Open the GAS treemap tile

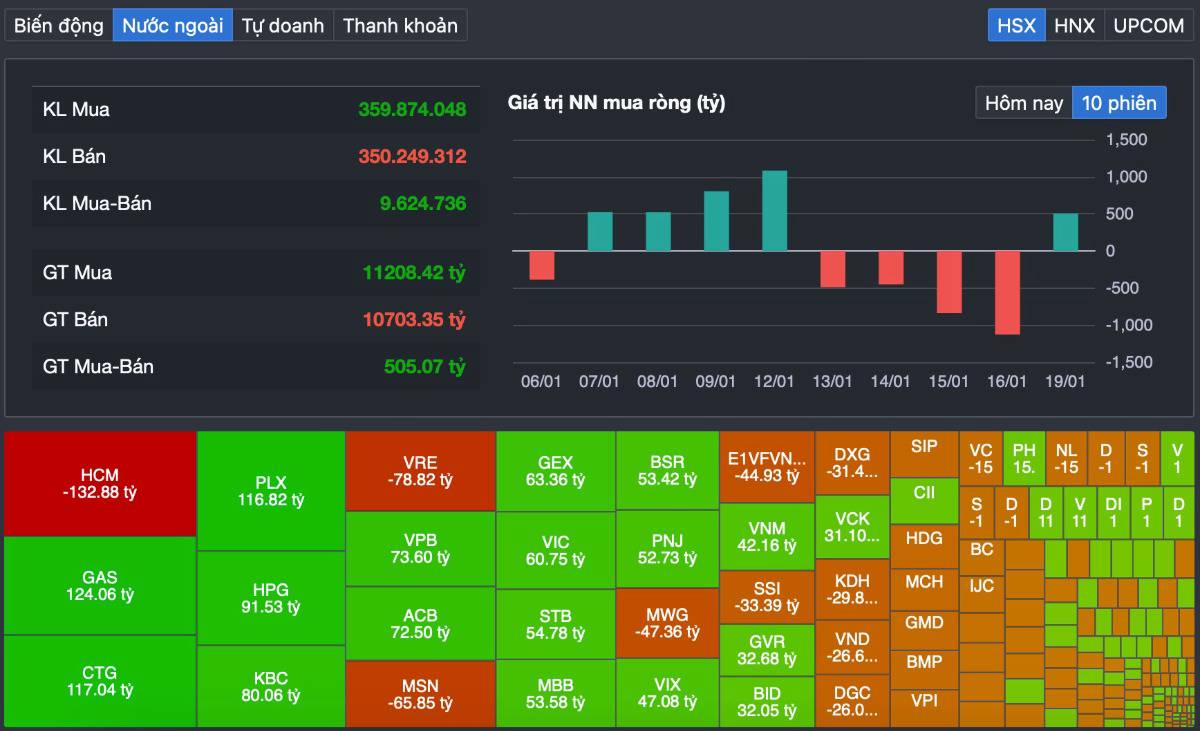click(x=100, y=585)
